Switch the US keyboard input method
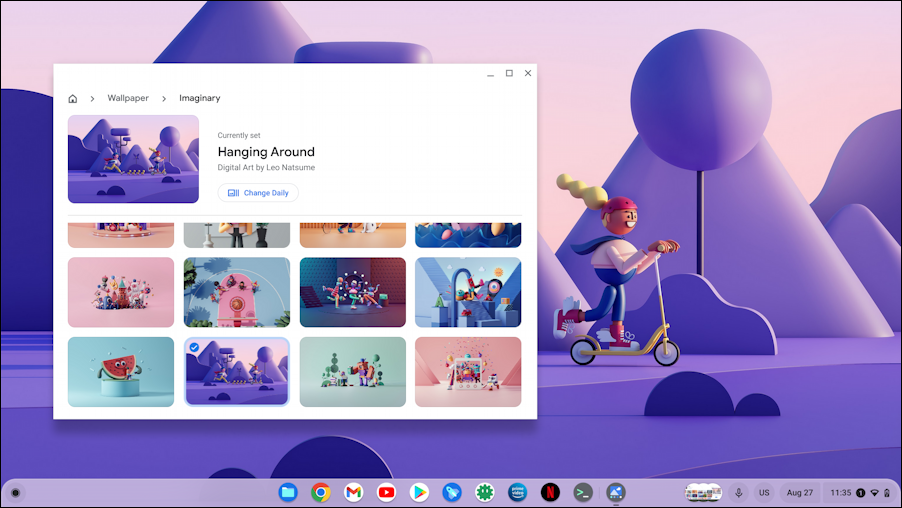This screenshot has width=902, height=508. click(764, 492)
